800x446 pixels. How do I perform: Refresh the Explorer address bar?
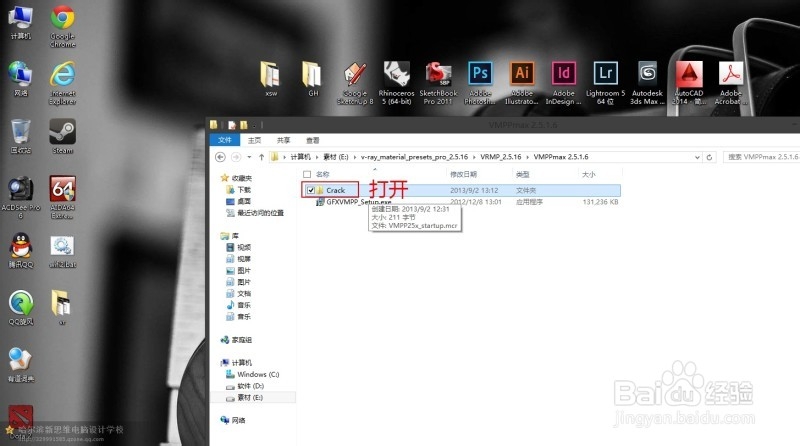[709, 157]
